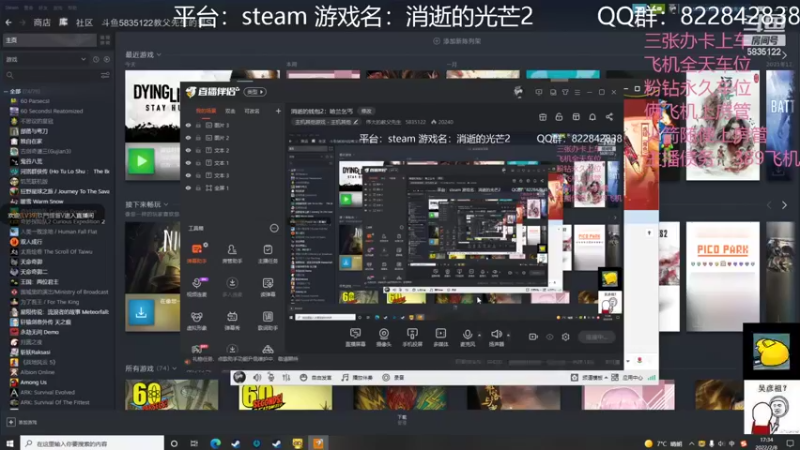Open Task View on the taskbar
Screen dimensions: 800x450
(x=194, y=443)
